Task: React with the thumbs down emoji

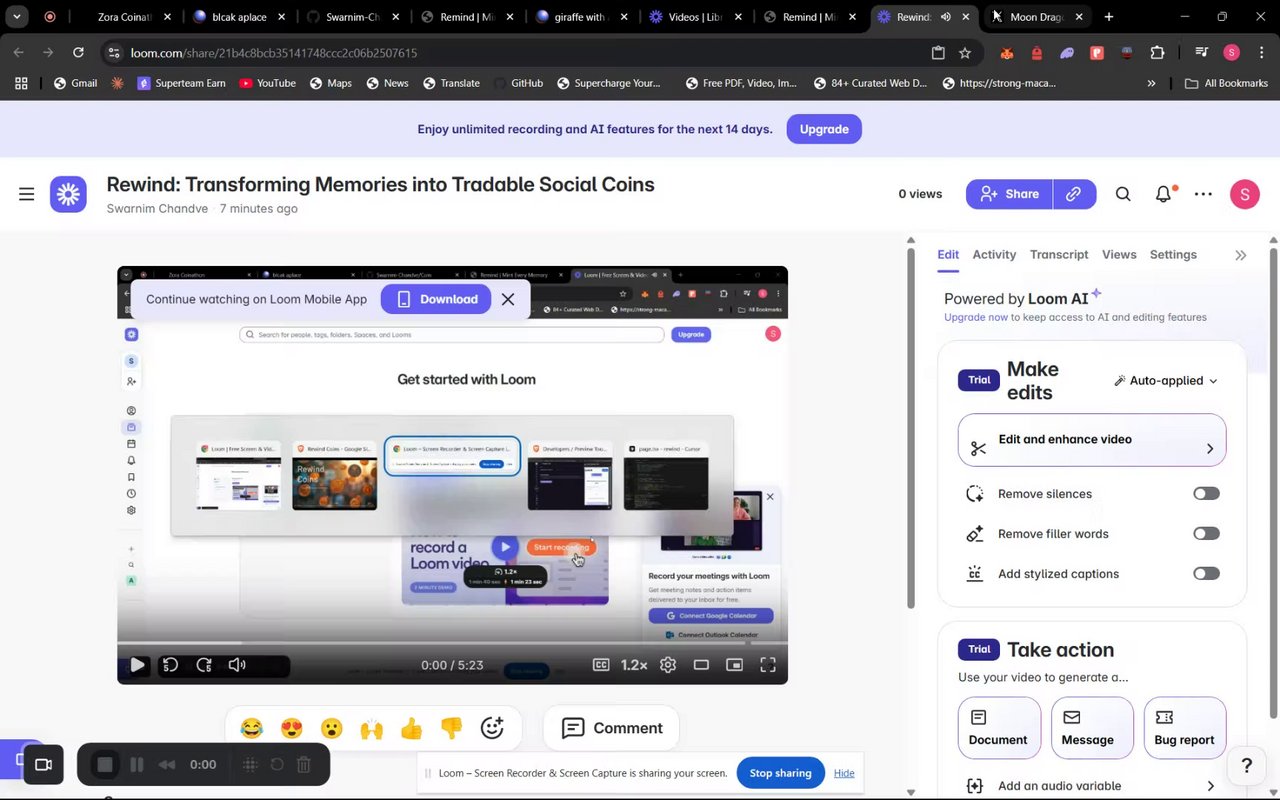Action: 452,728
